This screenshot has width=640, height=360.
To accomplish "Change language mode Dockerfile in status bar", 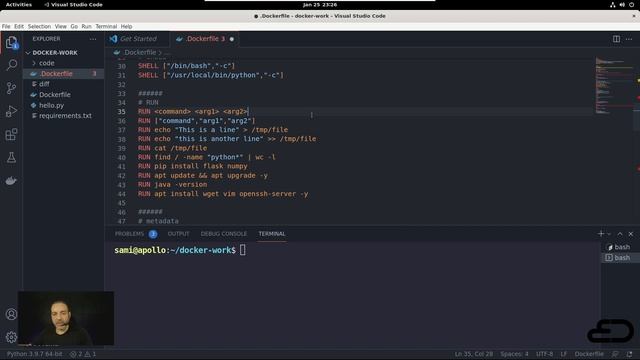I will pyautogui.click(x=589, y=354).
